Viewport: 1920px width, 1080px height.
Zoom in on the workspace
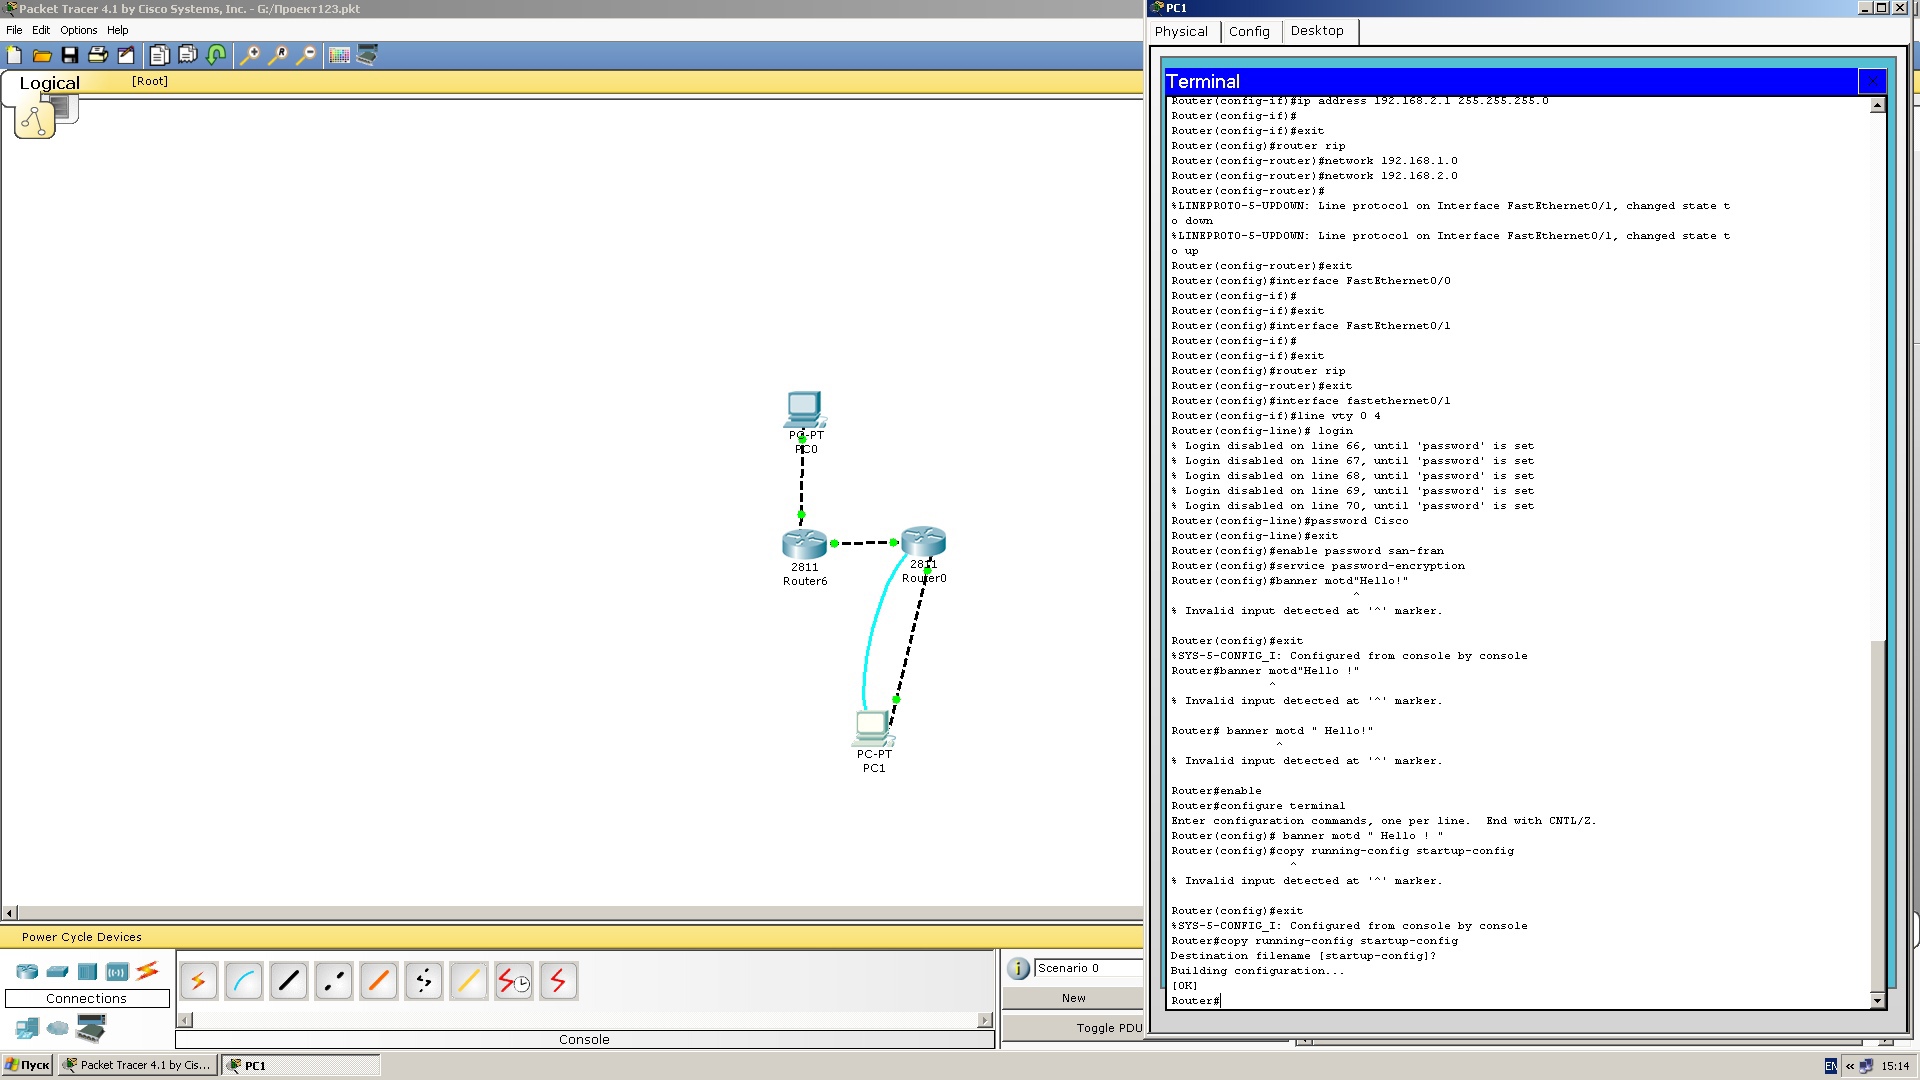tap(250, 55)
